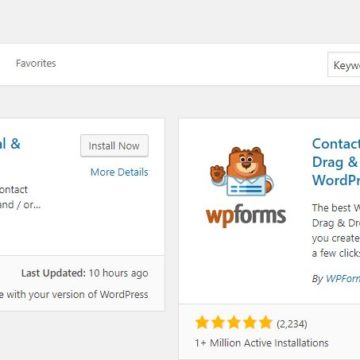Viewport: 360px width, 360px height.
Task: Open the More Details link
Action: [119, 172]
